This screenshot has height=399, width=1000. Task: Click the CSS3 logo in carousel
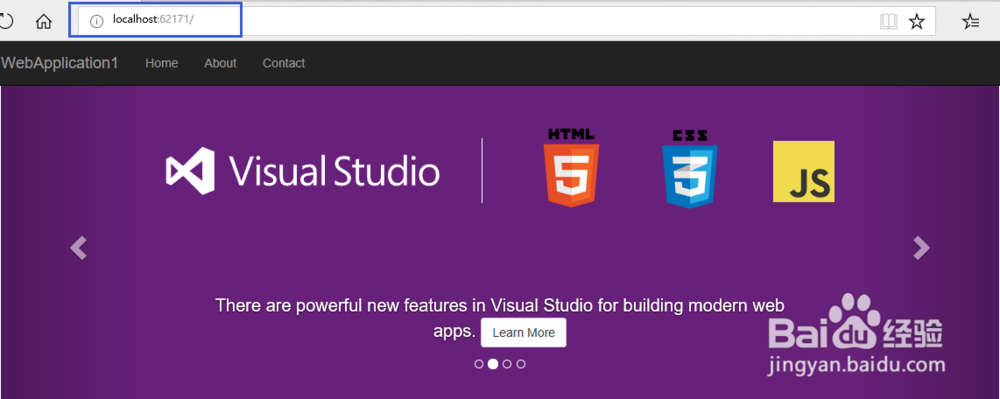click(689, 169)
